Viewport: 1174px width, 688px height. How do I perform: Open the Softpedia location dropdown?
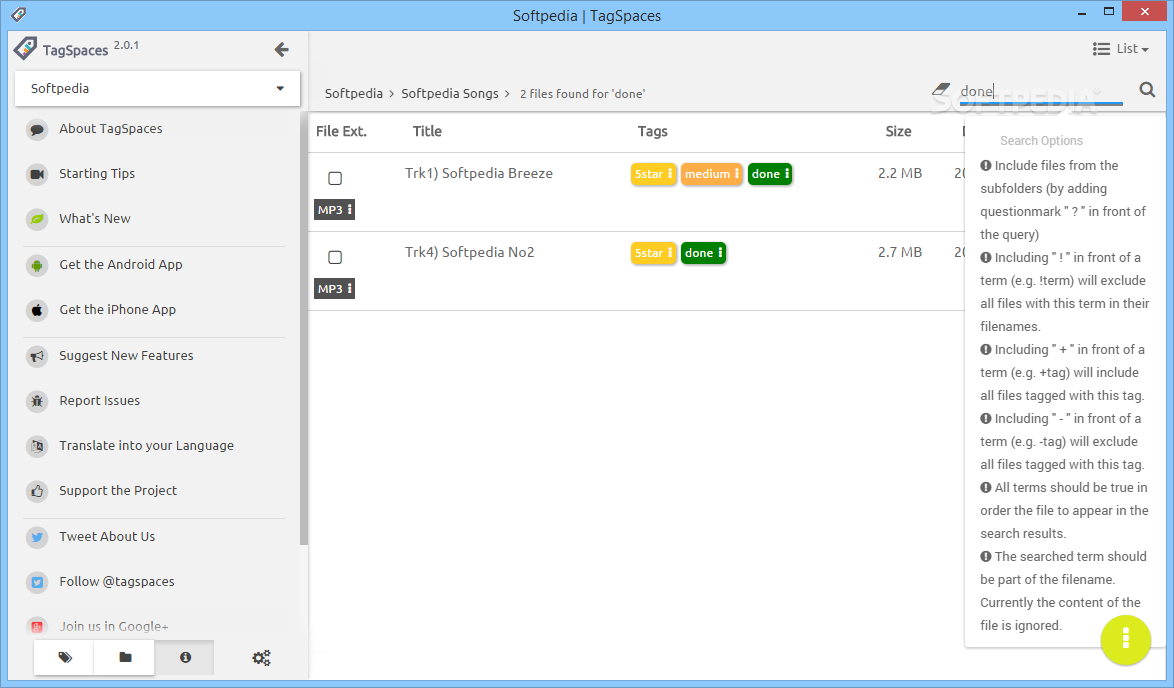pyautogui.click(x=157, y=88)
